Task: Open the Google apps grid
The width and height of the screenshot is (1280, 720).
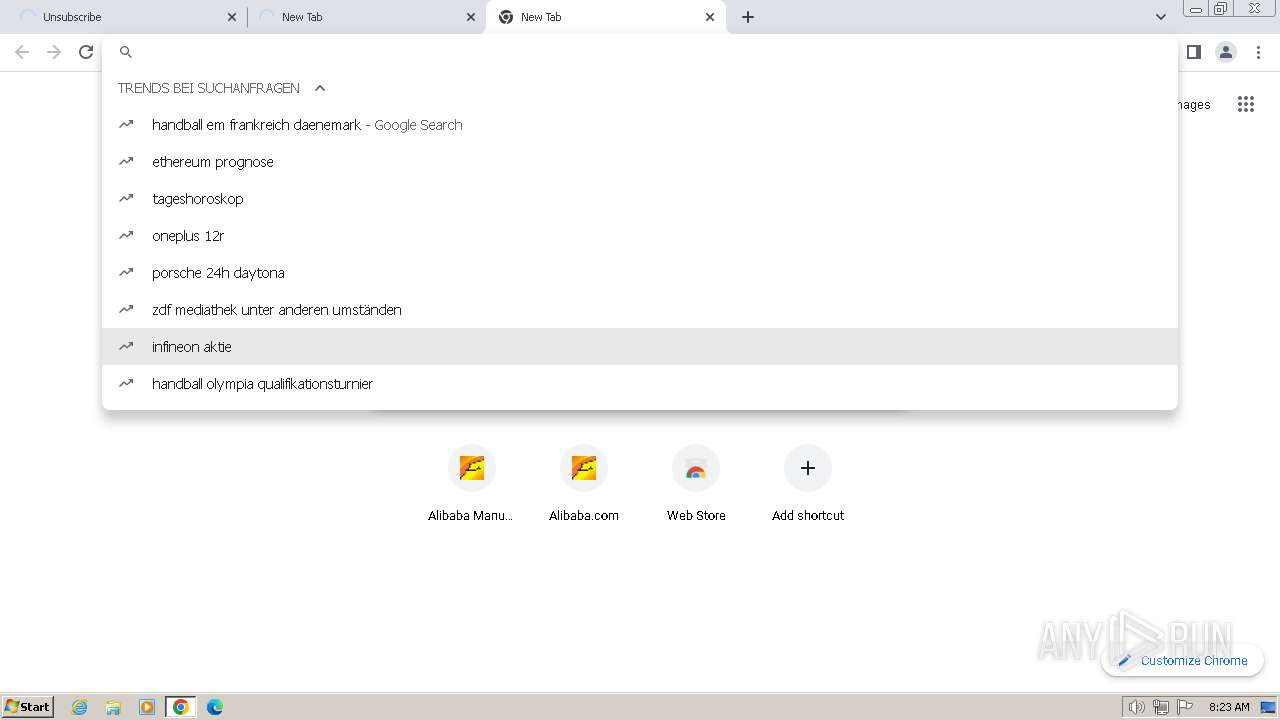Action: click(1245, 104)
